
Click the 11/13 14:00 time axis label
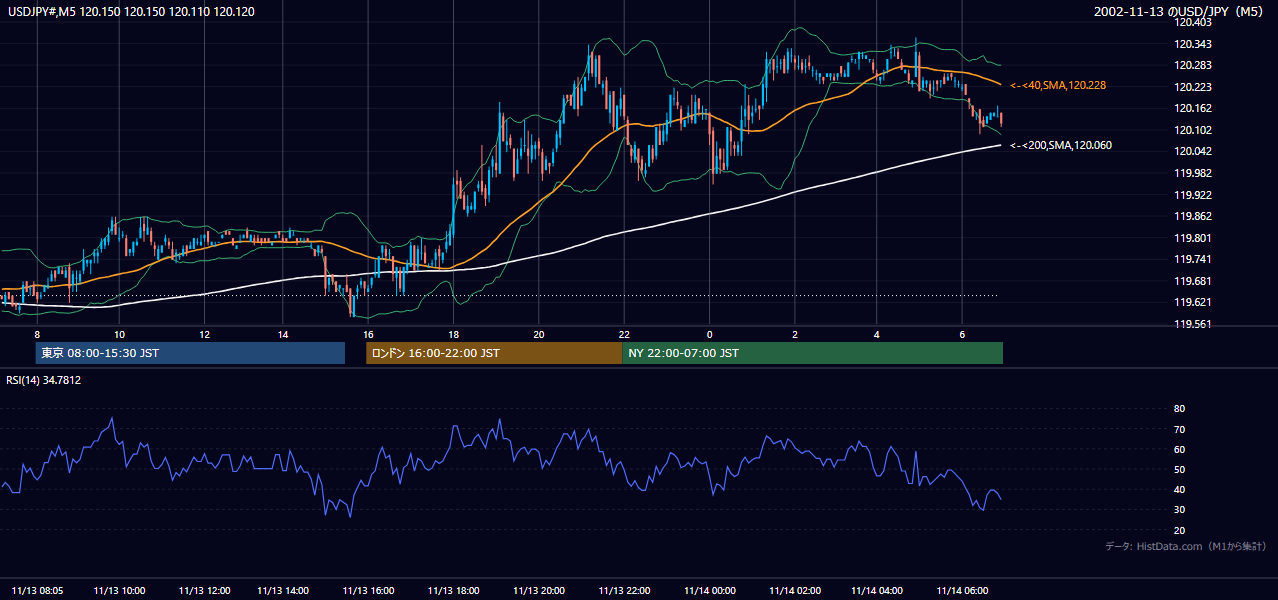284,590
